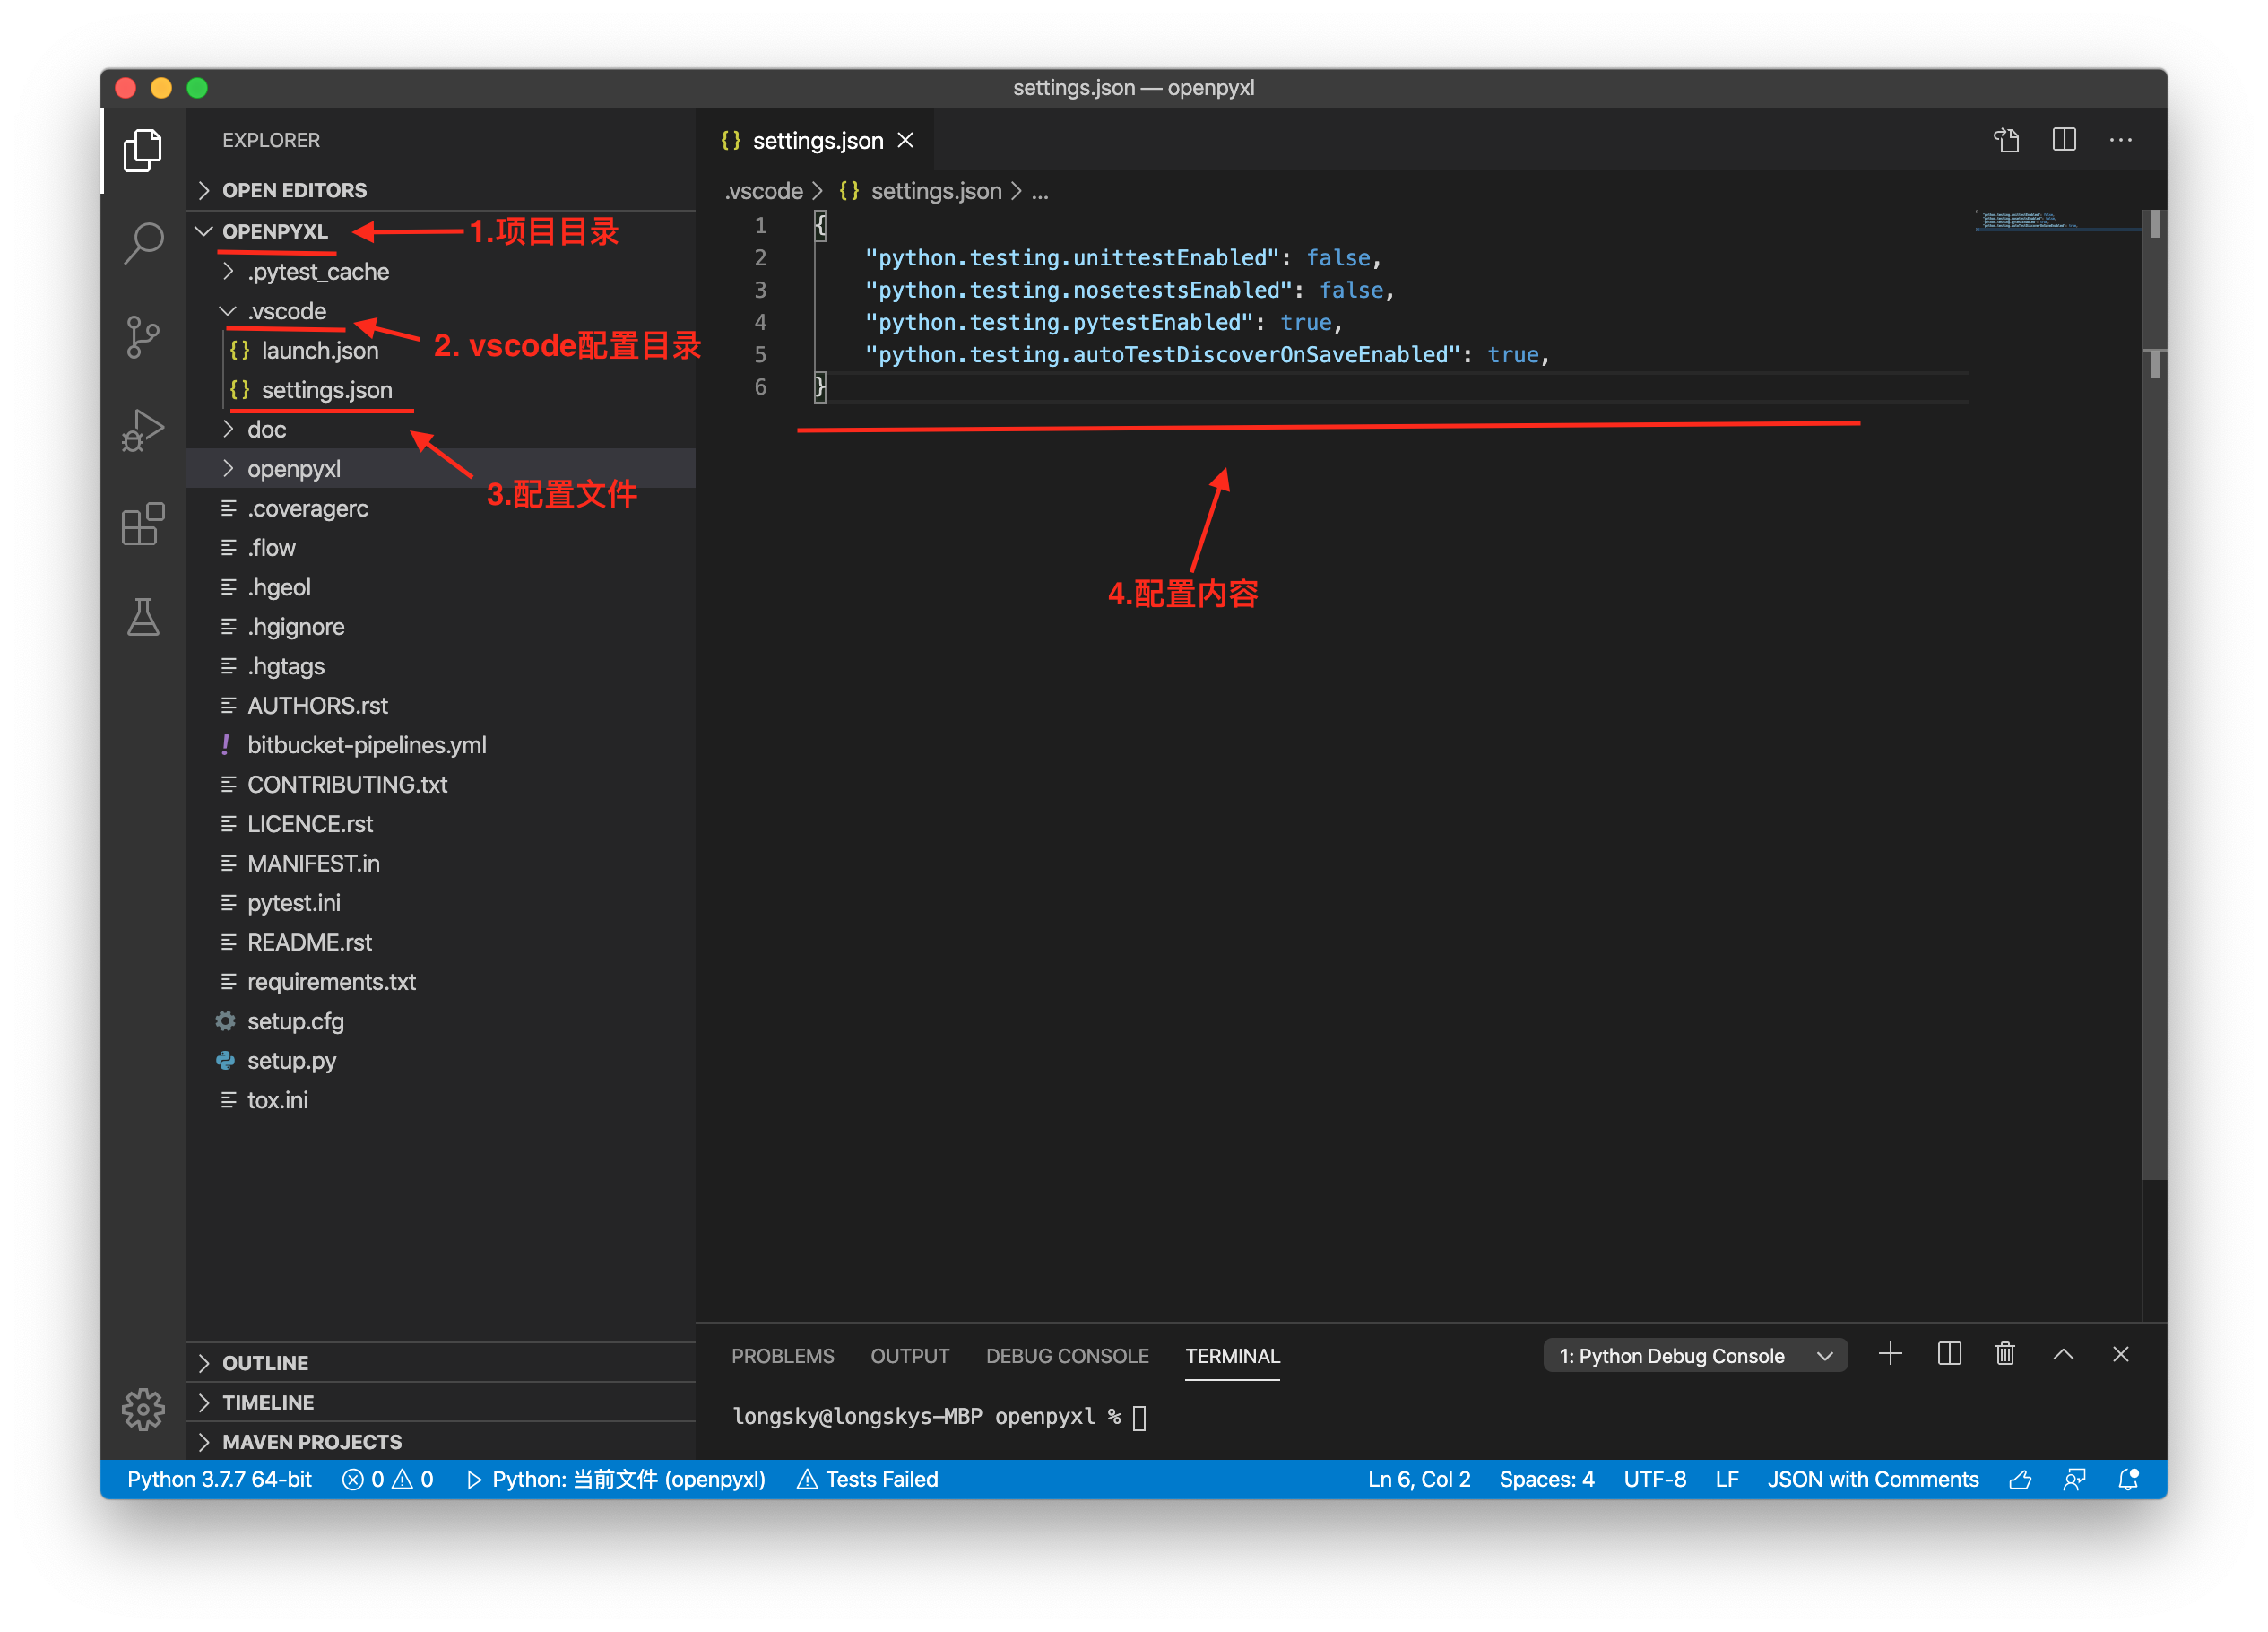Collapse the .vscode folder
Image resolution: width=2268 pixels, height=1632 pixels.
pyautogui.click(x=441, y=311)
